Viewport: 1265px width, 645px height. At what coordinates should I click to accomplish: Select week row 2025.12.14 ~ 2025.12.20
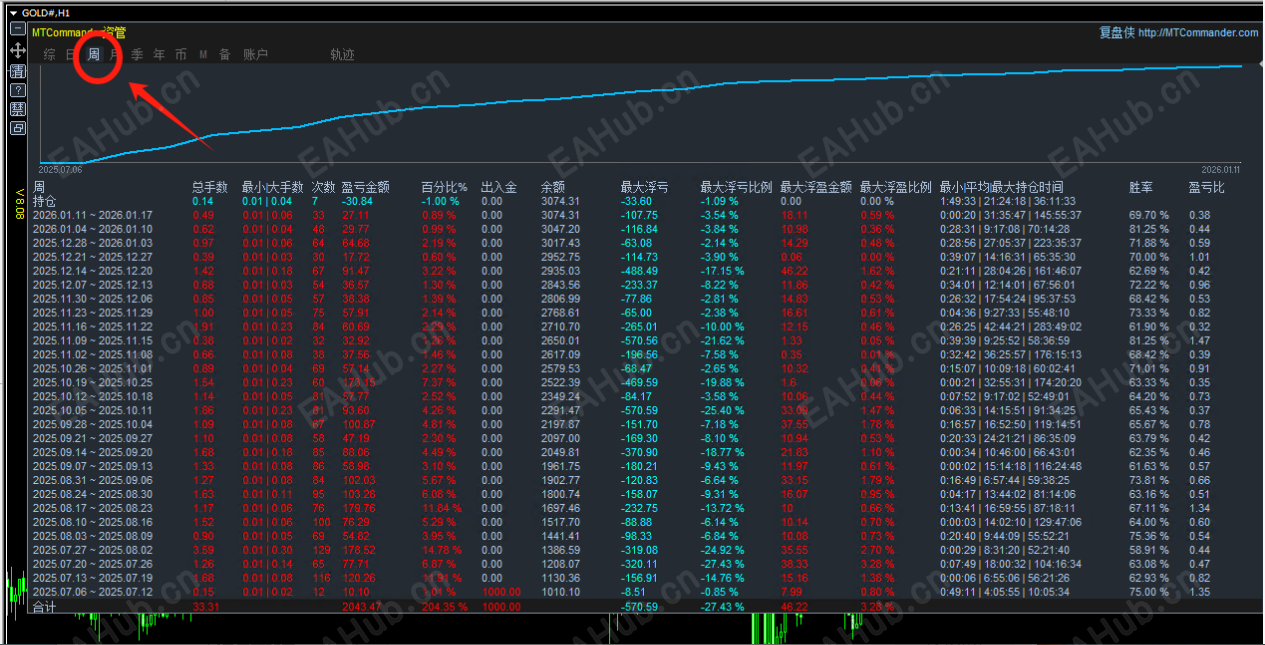93,271
